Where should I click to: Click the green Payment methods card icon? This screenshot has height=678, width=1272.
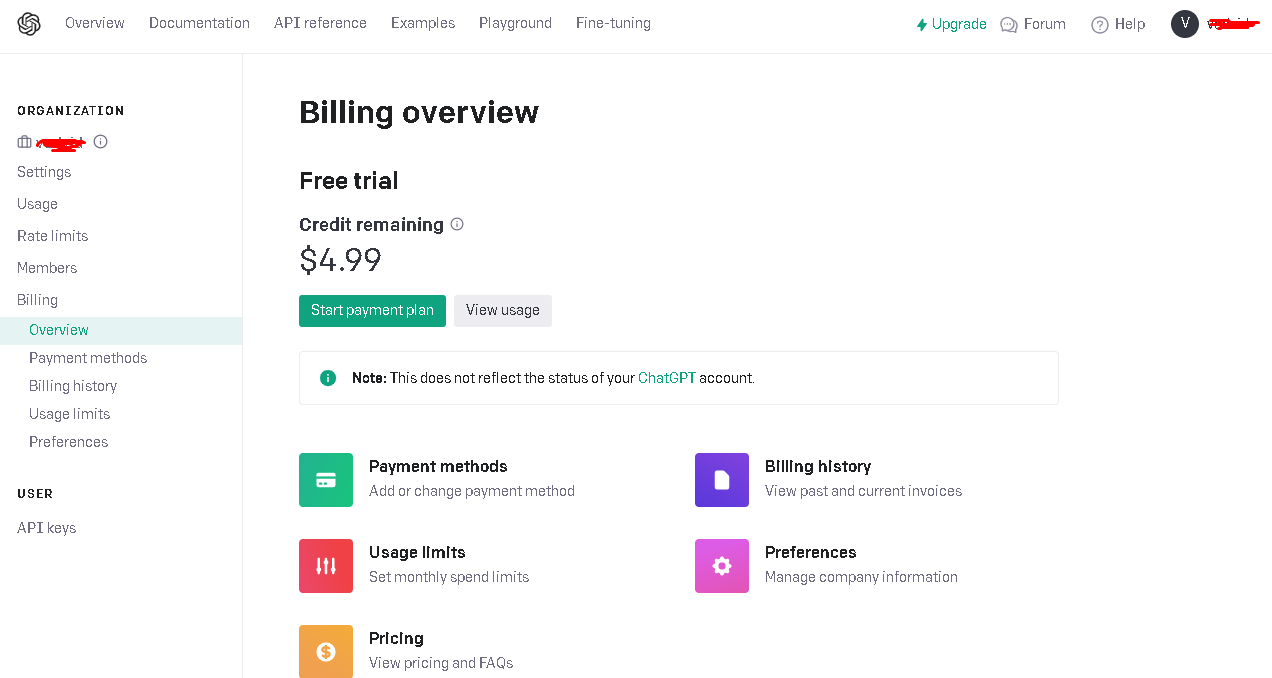[326, 480]
